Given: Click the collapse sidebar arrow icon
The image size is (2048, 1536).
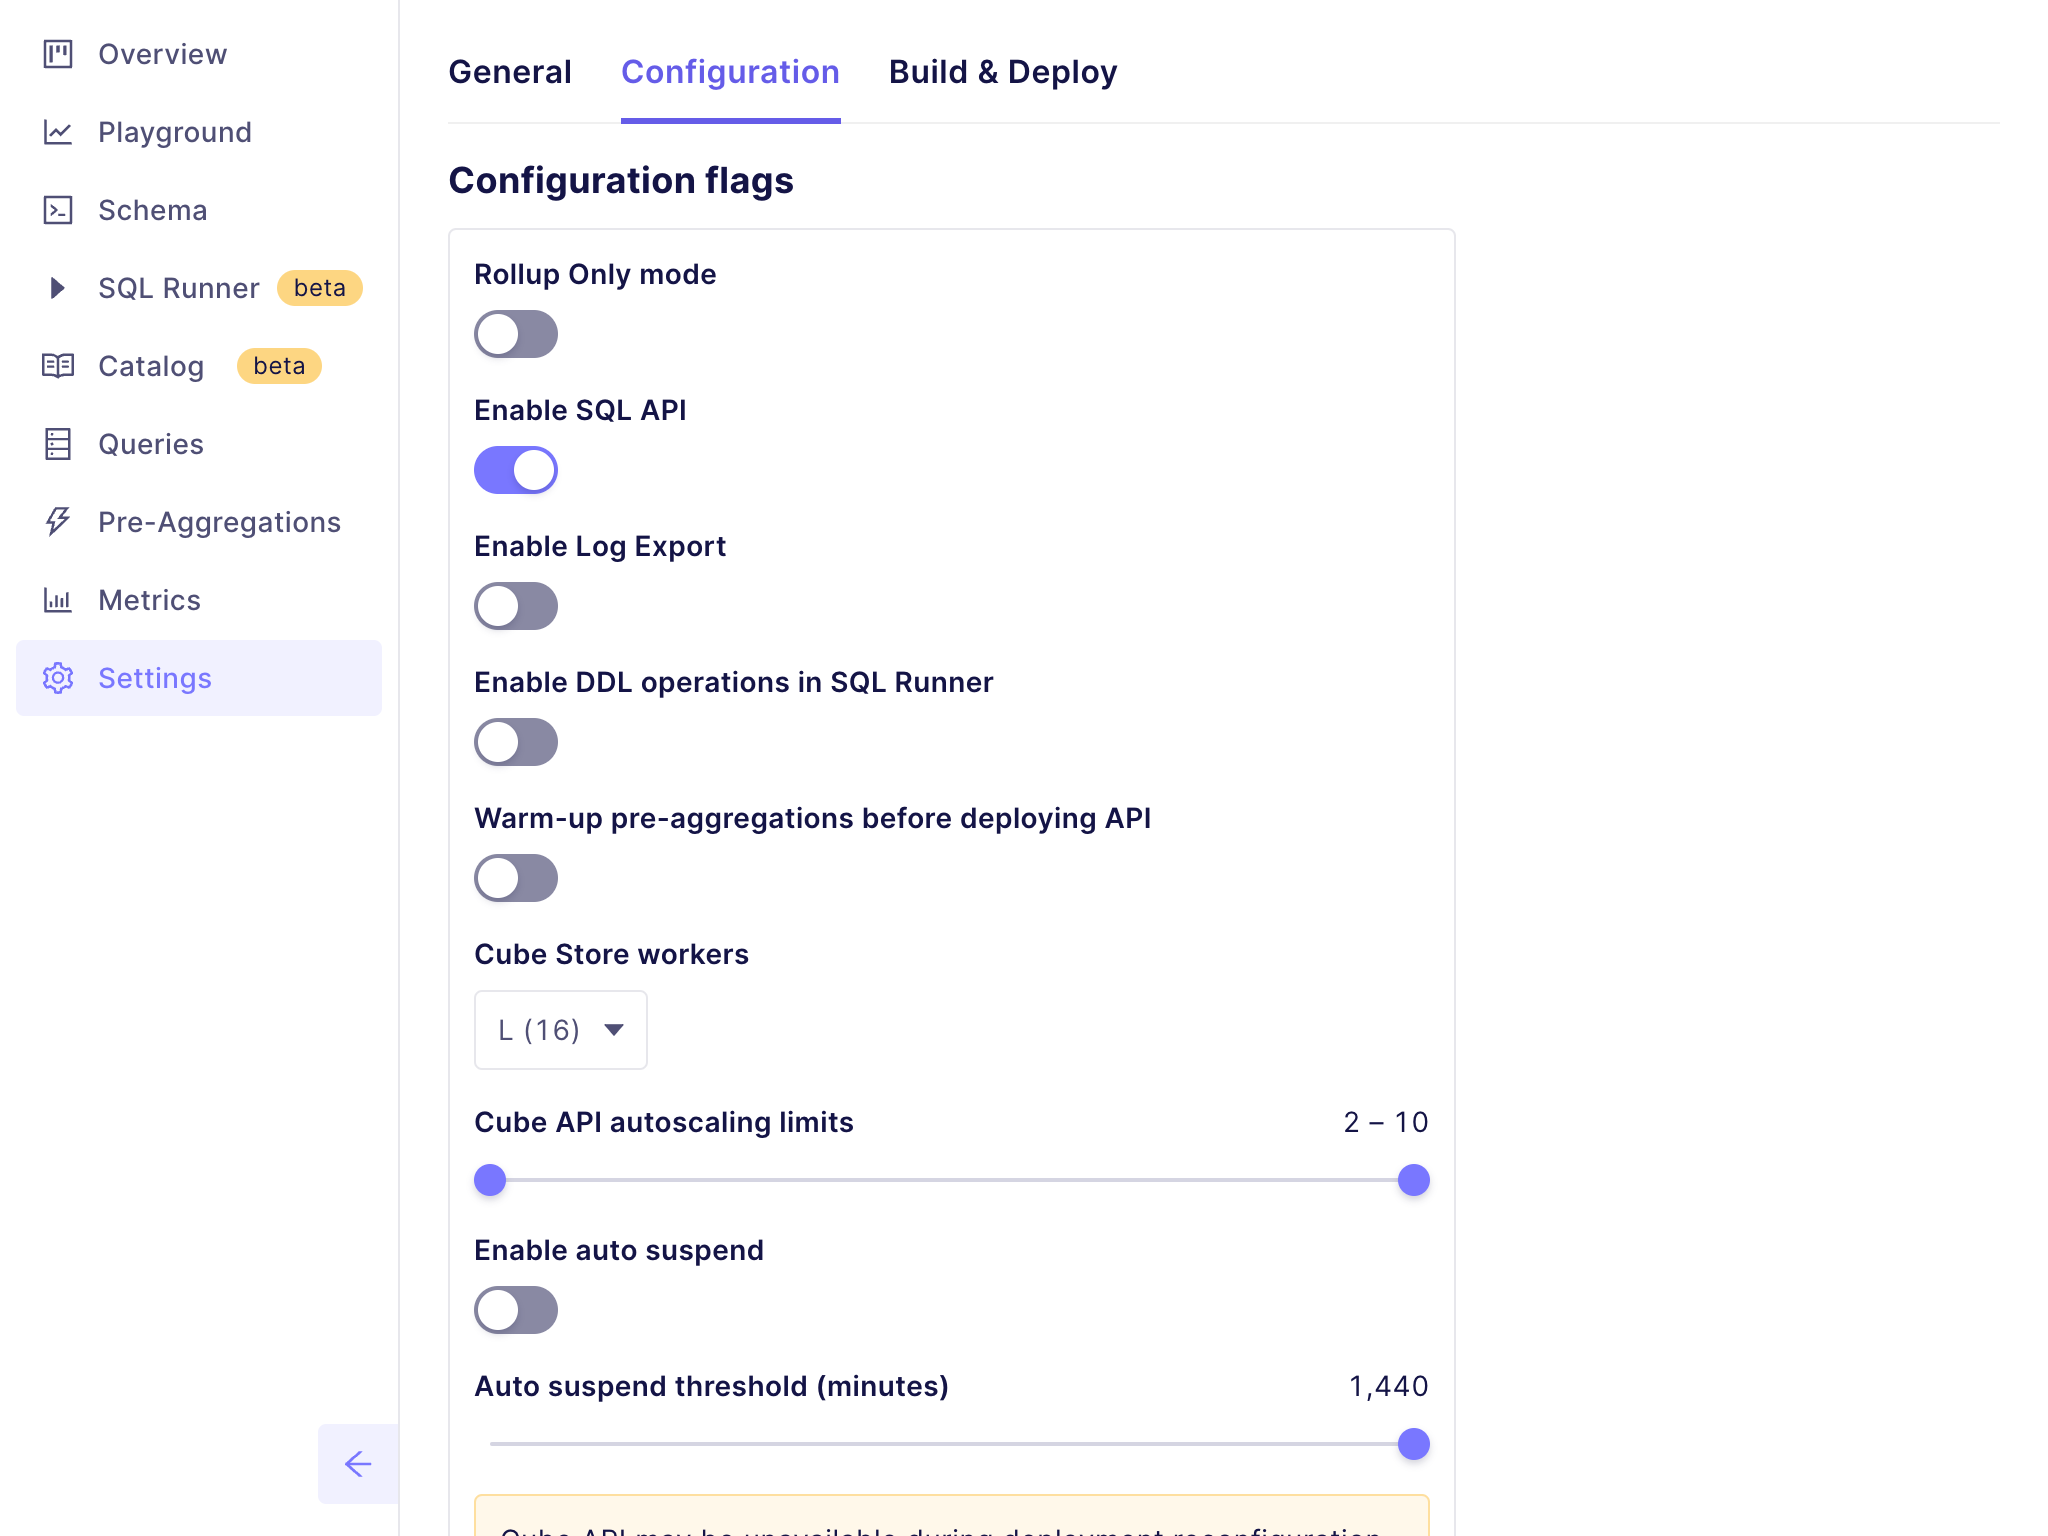Looking at the screenshot, I should (x=356, y=1463).
